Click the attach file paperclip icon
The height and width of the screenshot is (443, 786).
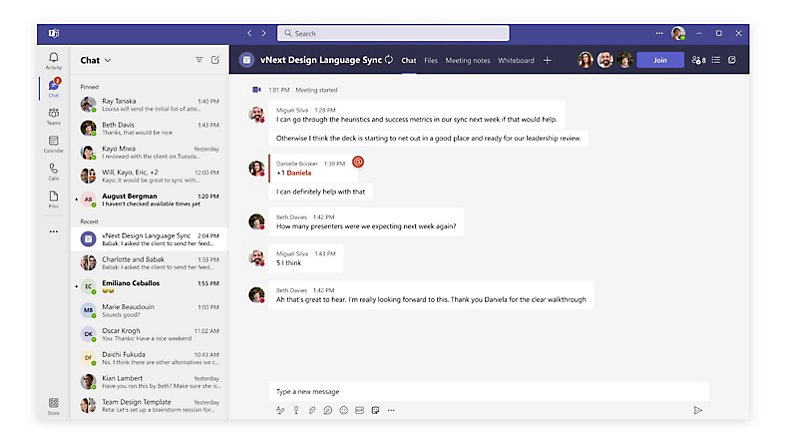coord(312,410)
